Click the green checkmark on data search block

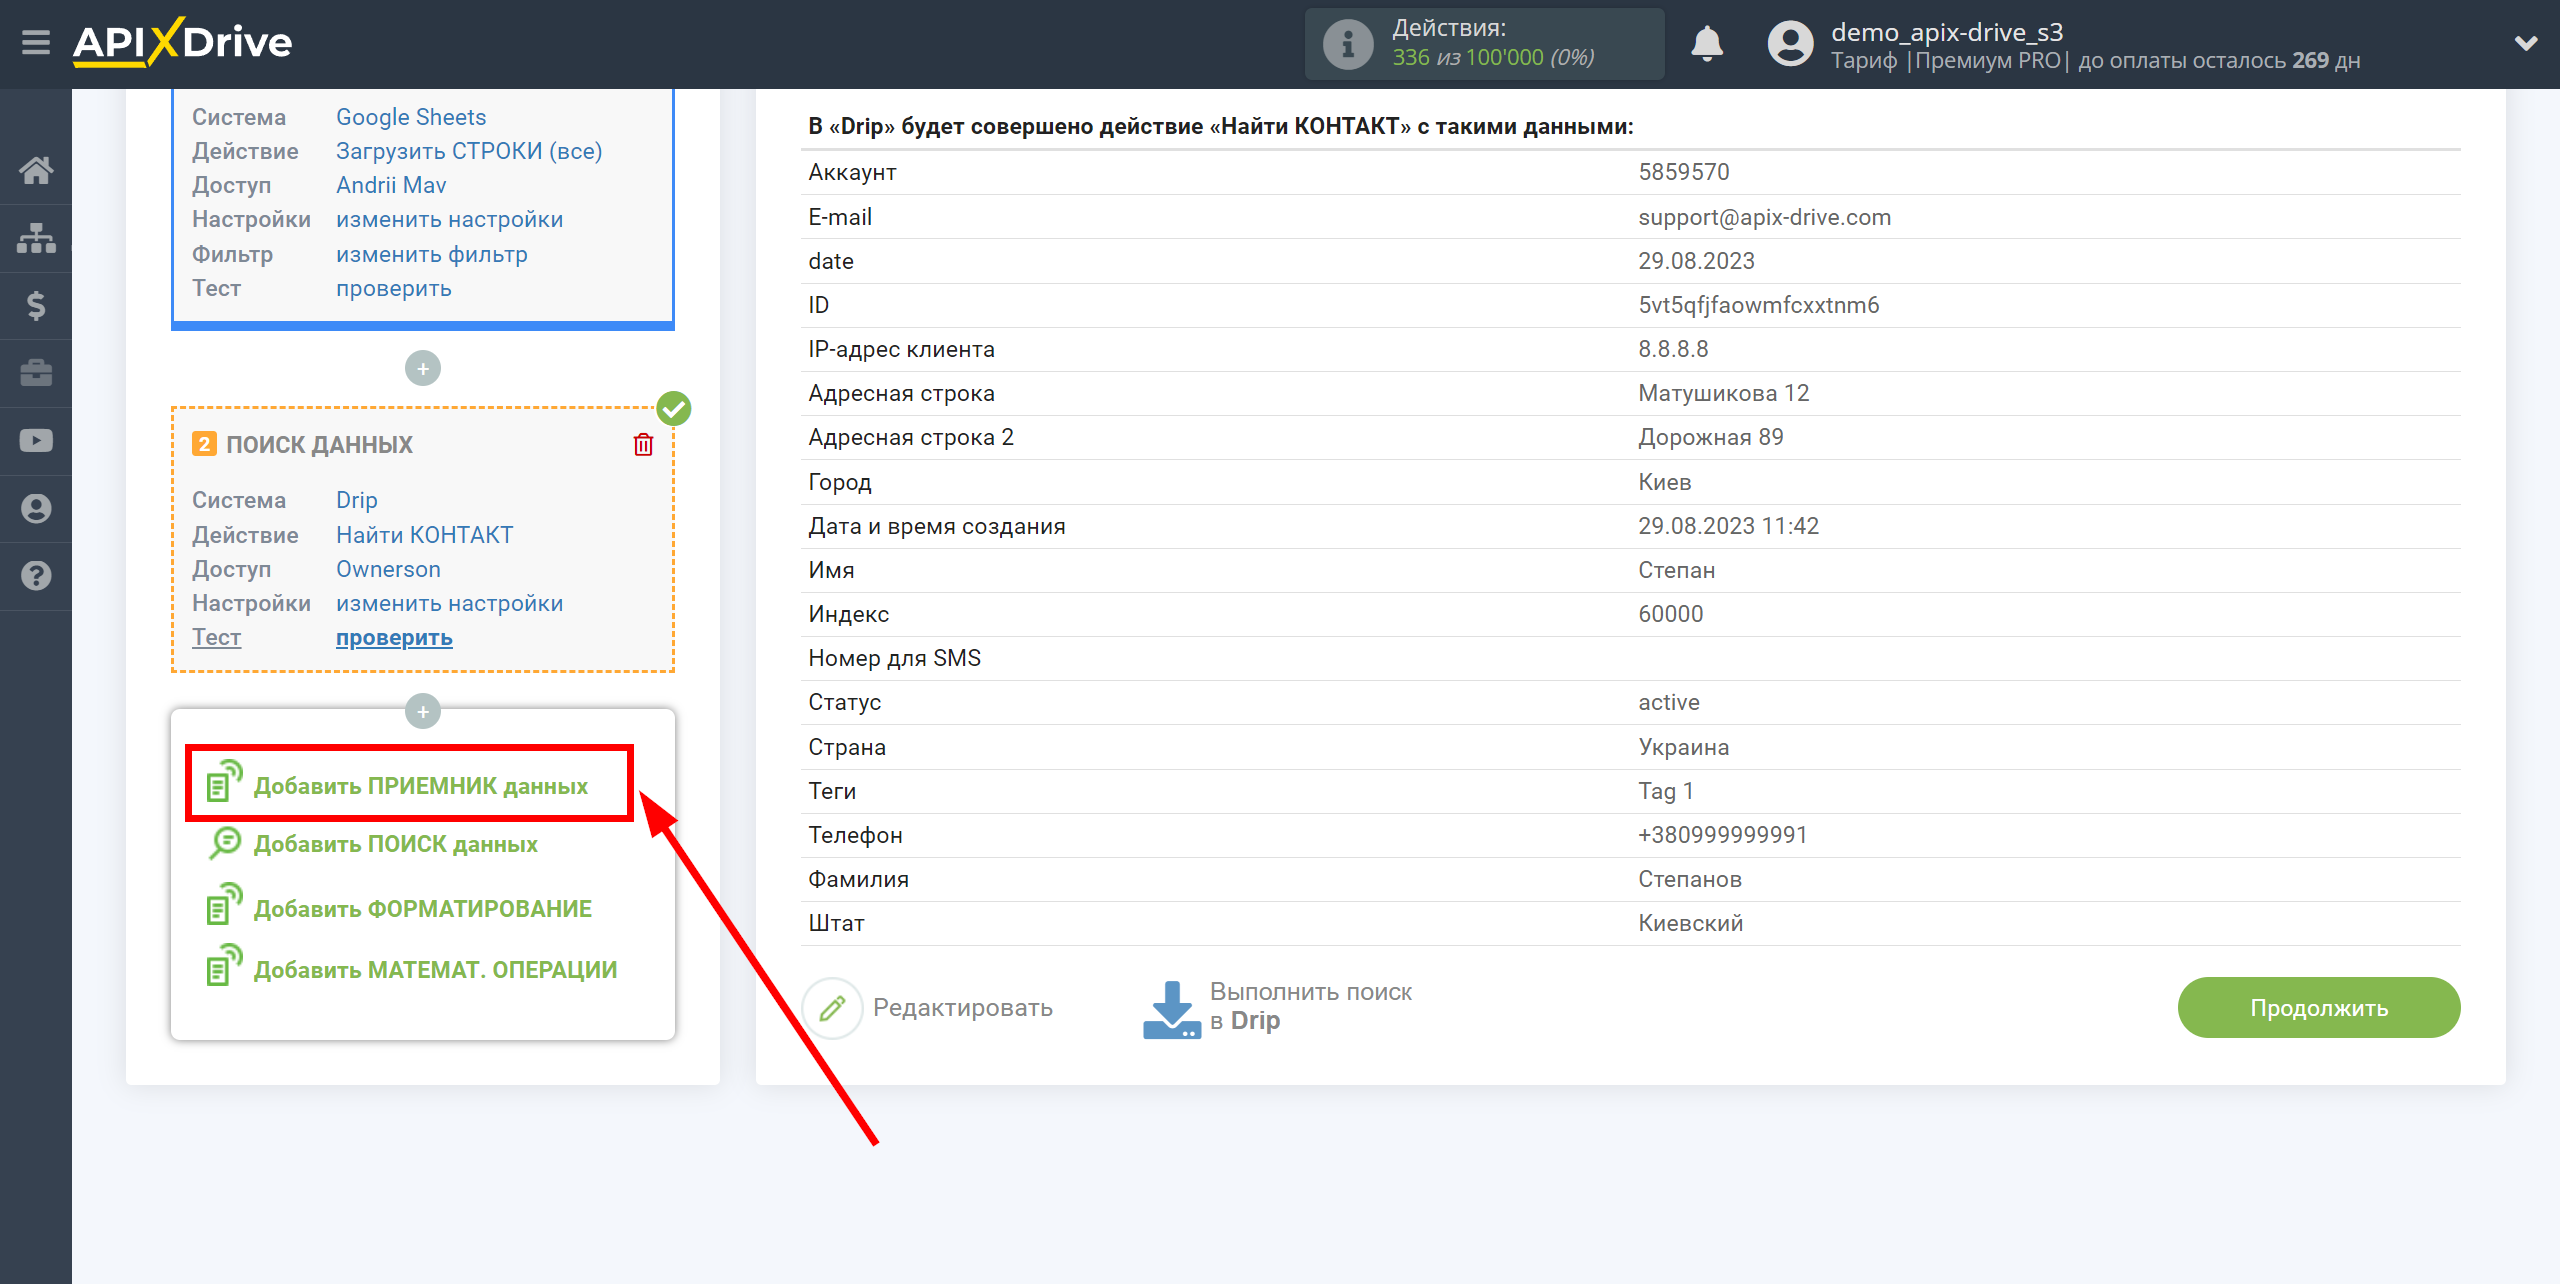[674, 408]
